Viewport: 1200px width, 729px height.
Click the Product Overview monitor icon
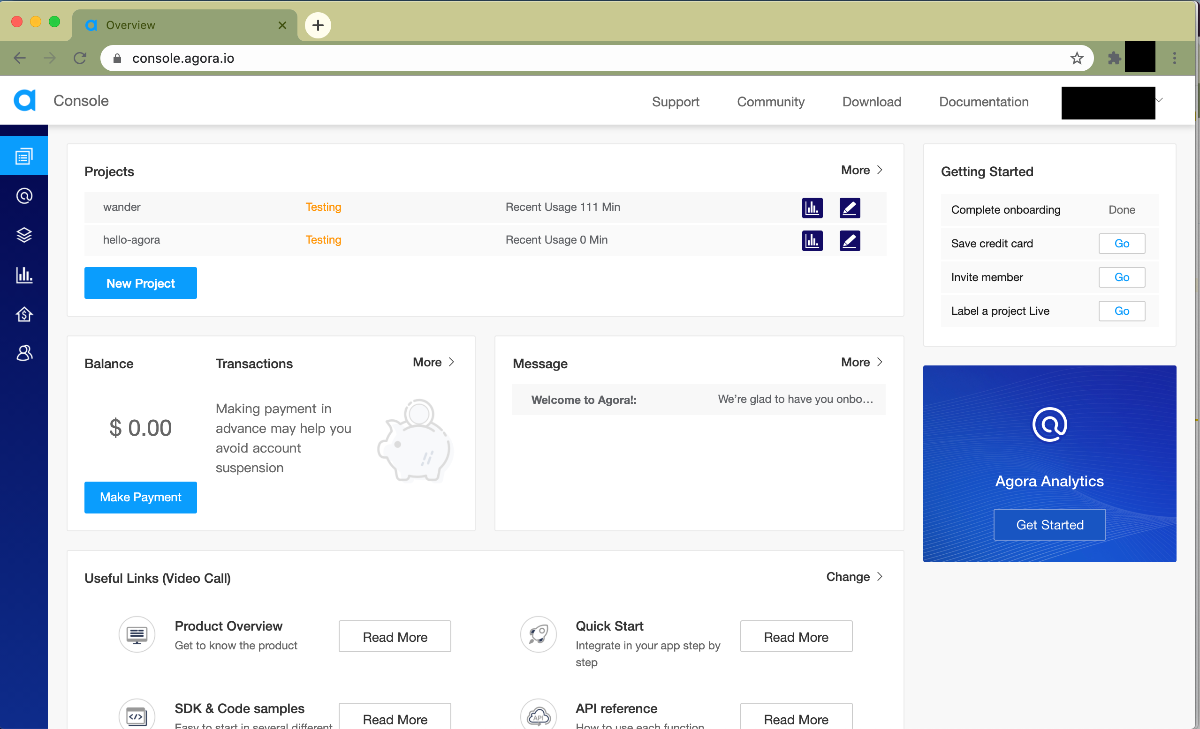(137, 635)
